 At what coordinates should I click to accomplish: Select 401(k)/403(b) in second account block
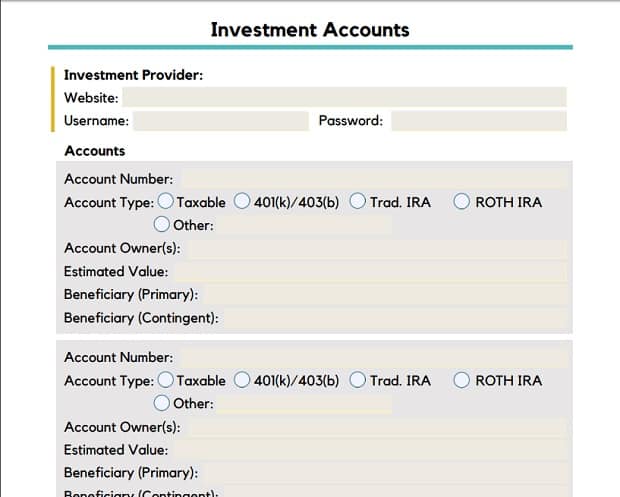click(x=242, y=380)
